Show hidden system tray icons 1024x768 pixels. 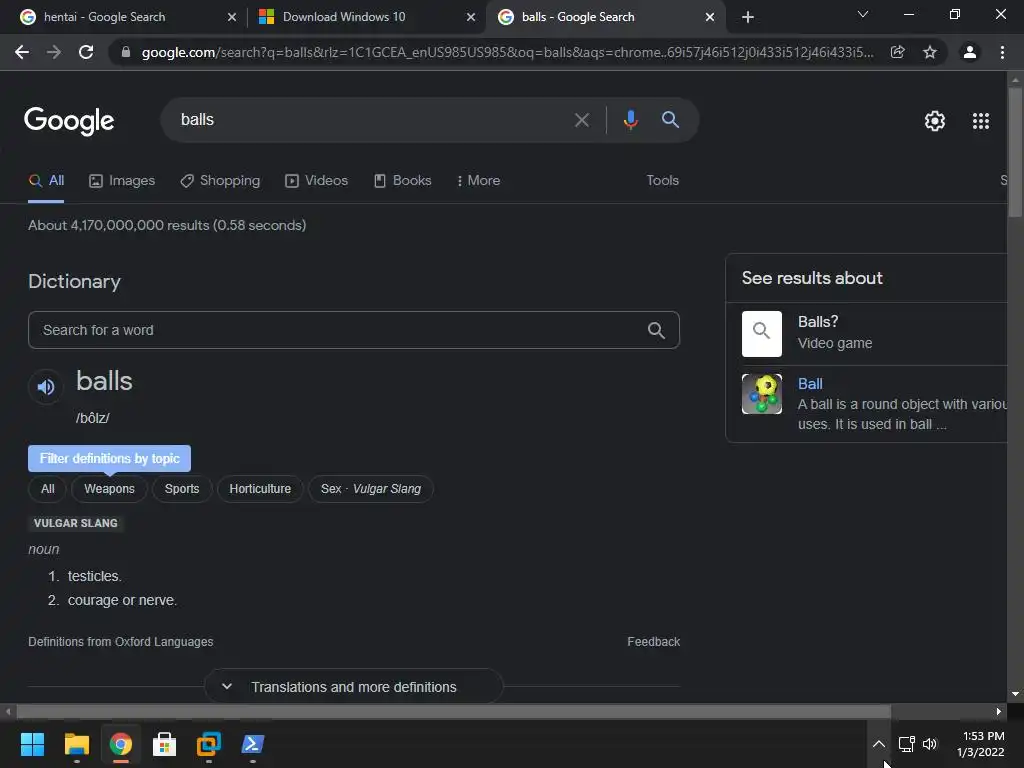(879, 744)
